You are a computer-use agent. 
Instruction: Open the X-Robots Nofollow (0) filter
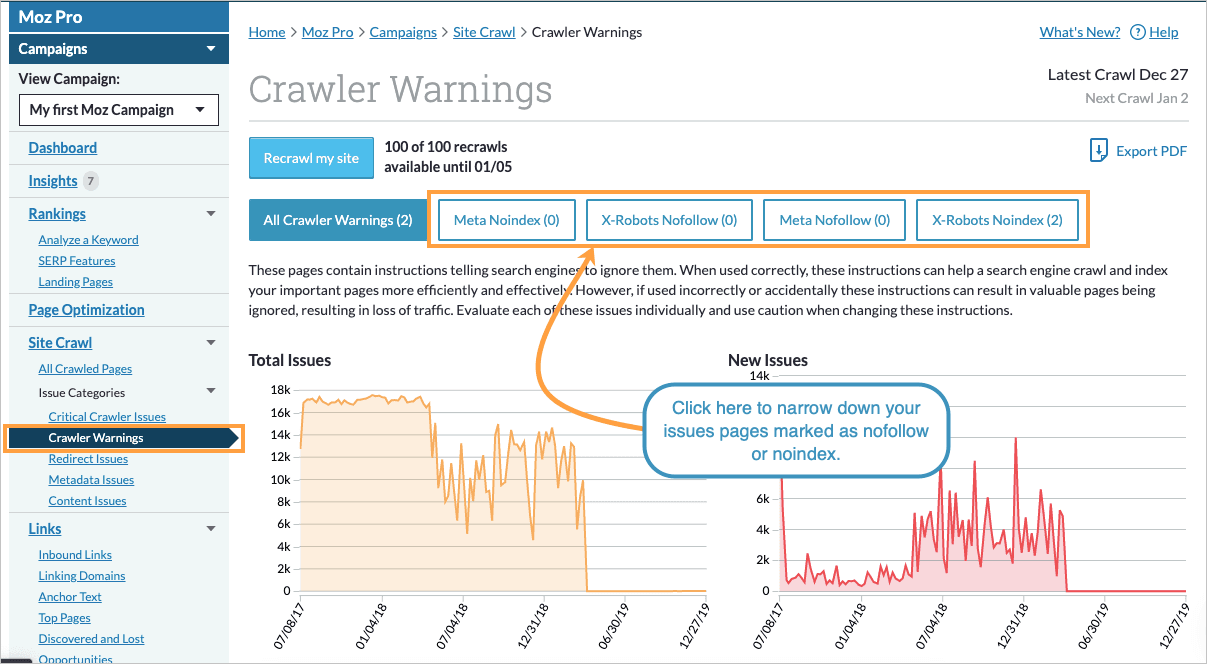click(x=669, y=220)
